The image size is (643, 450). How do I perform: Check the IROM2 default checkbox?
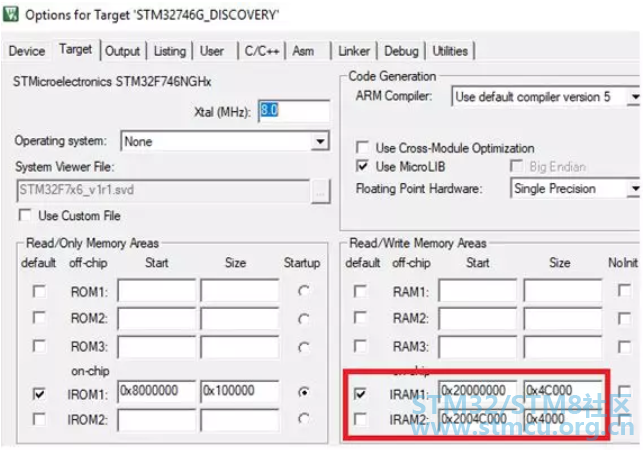coord(39,419)
